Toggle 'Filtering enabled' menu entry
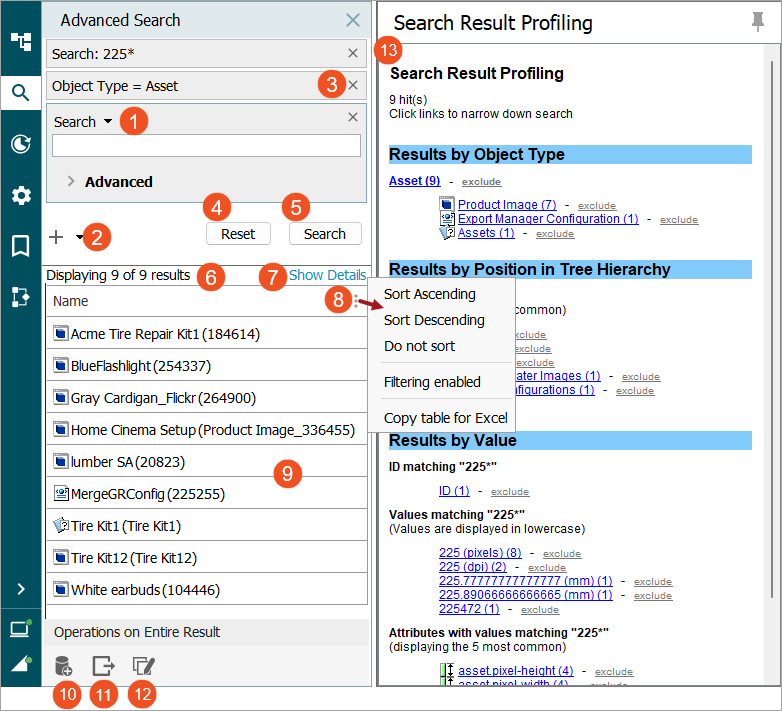The height and width of the screenshot is (711, 782). [x=432, y=382]
